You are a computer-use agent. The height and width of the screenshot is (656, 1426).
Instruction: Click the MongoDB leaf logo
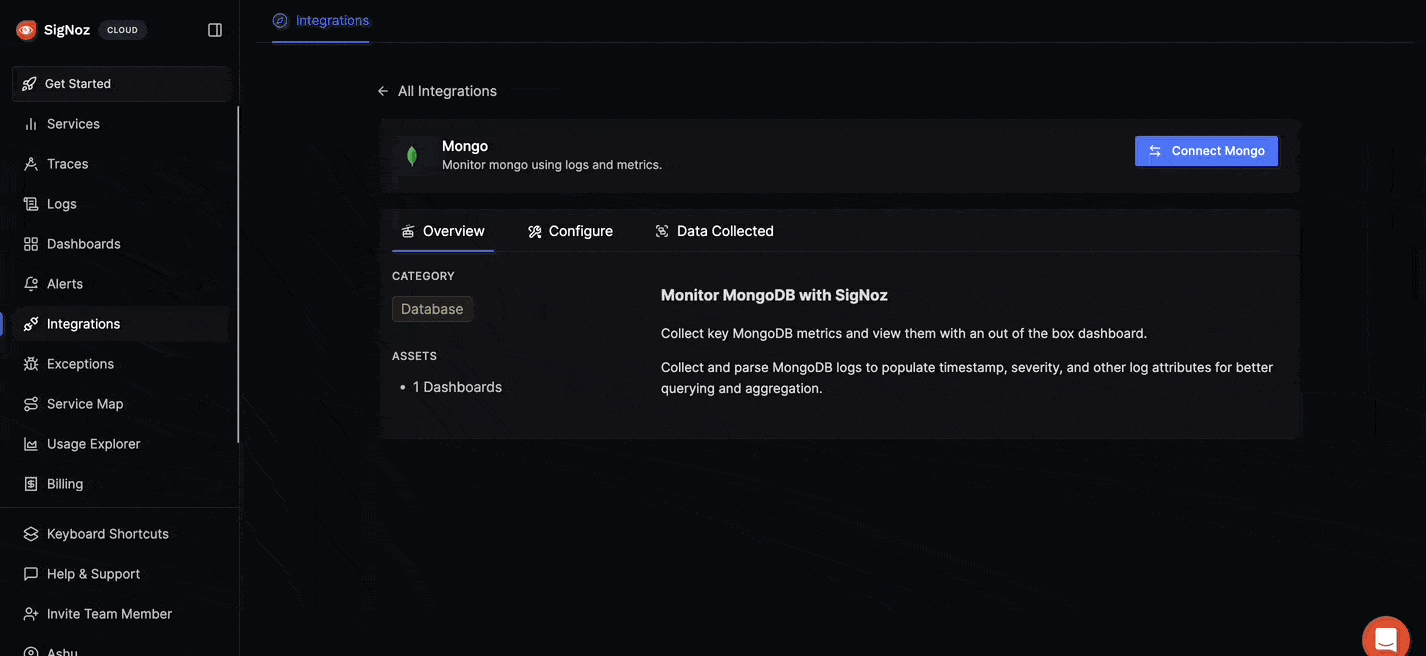411,156
